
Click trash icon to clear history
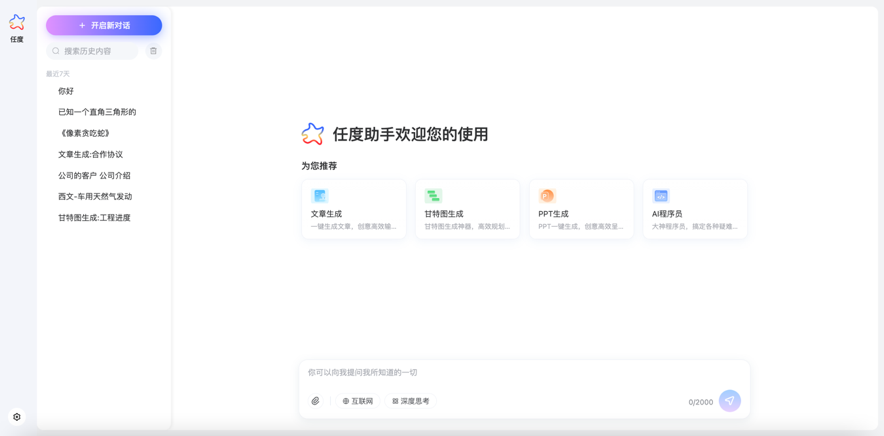(153, 51)
